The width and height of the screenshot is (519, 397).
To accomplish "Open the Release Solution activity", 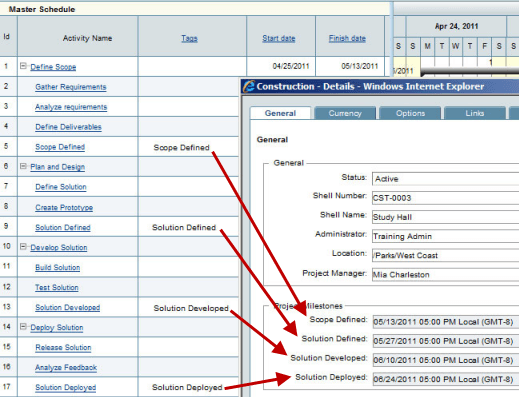I will 63,348.
